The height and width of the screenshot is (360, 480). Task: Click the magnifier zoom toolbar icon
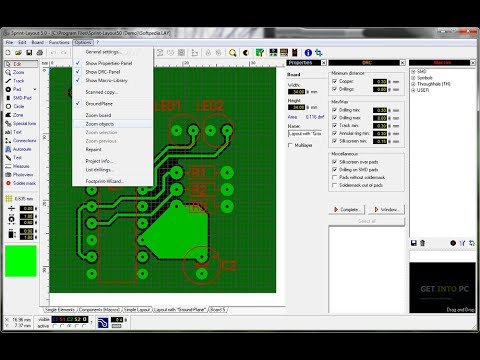pos(233,53)
